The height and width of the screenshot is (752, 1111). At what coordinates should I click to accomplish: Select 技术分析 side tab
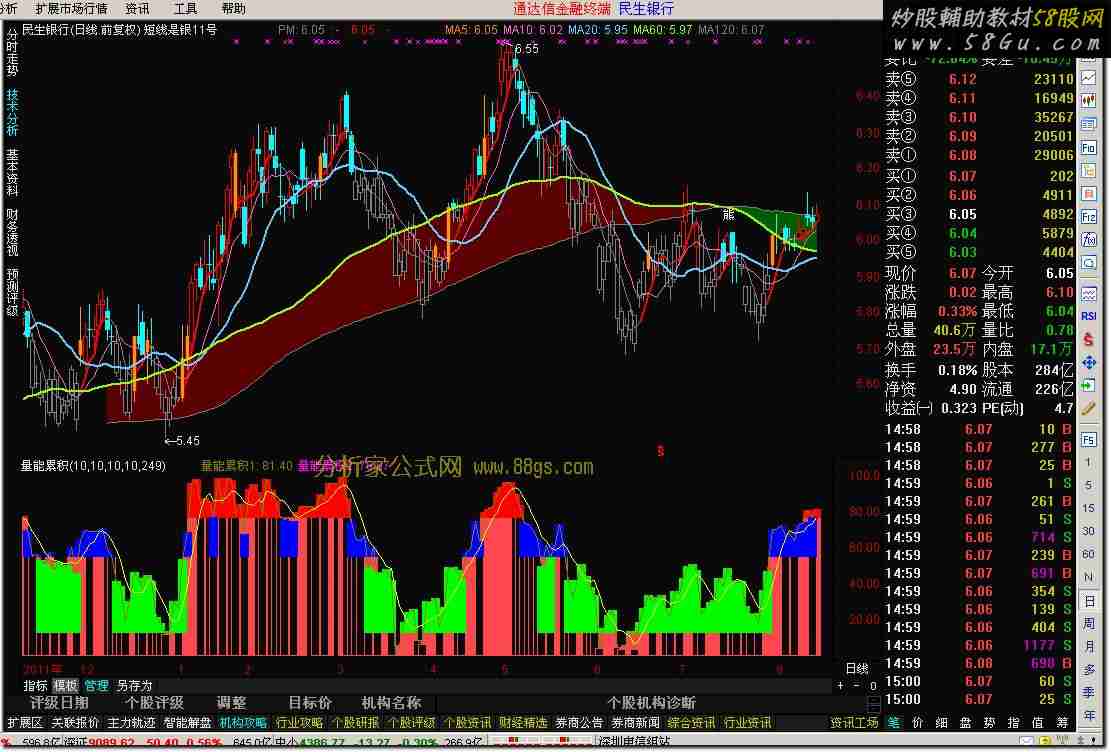pyautogui.click(x=13, y=112)
